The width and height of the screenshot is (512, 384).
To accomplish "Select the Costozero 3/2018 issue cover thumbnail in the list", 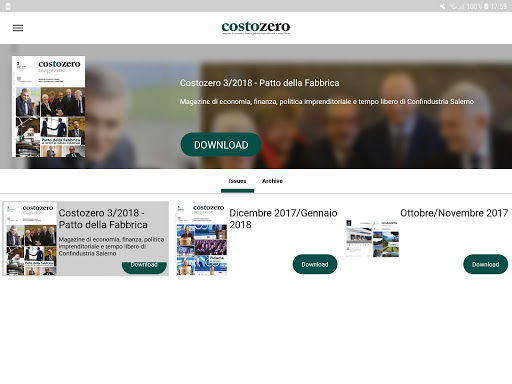I will pos(30,239).
